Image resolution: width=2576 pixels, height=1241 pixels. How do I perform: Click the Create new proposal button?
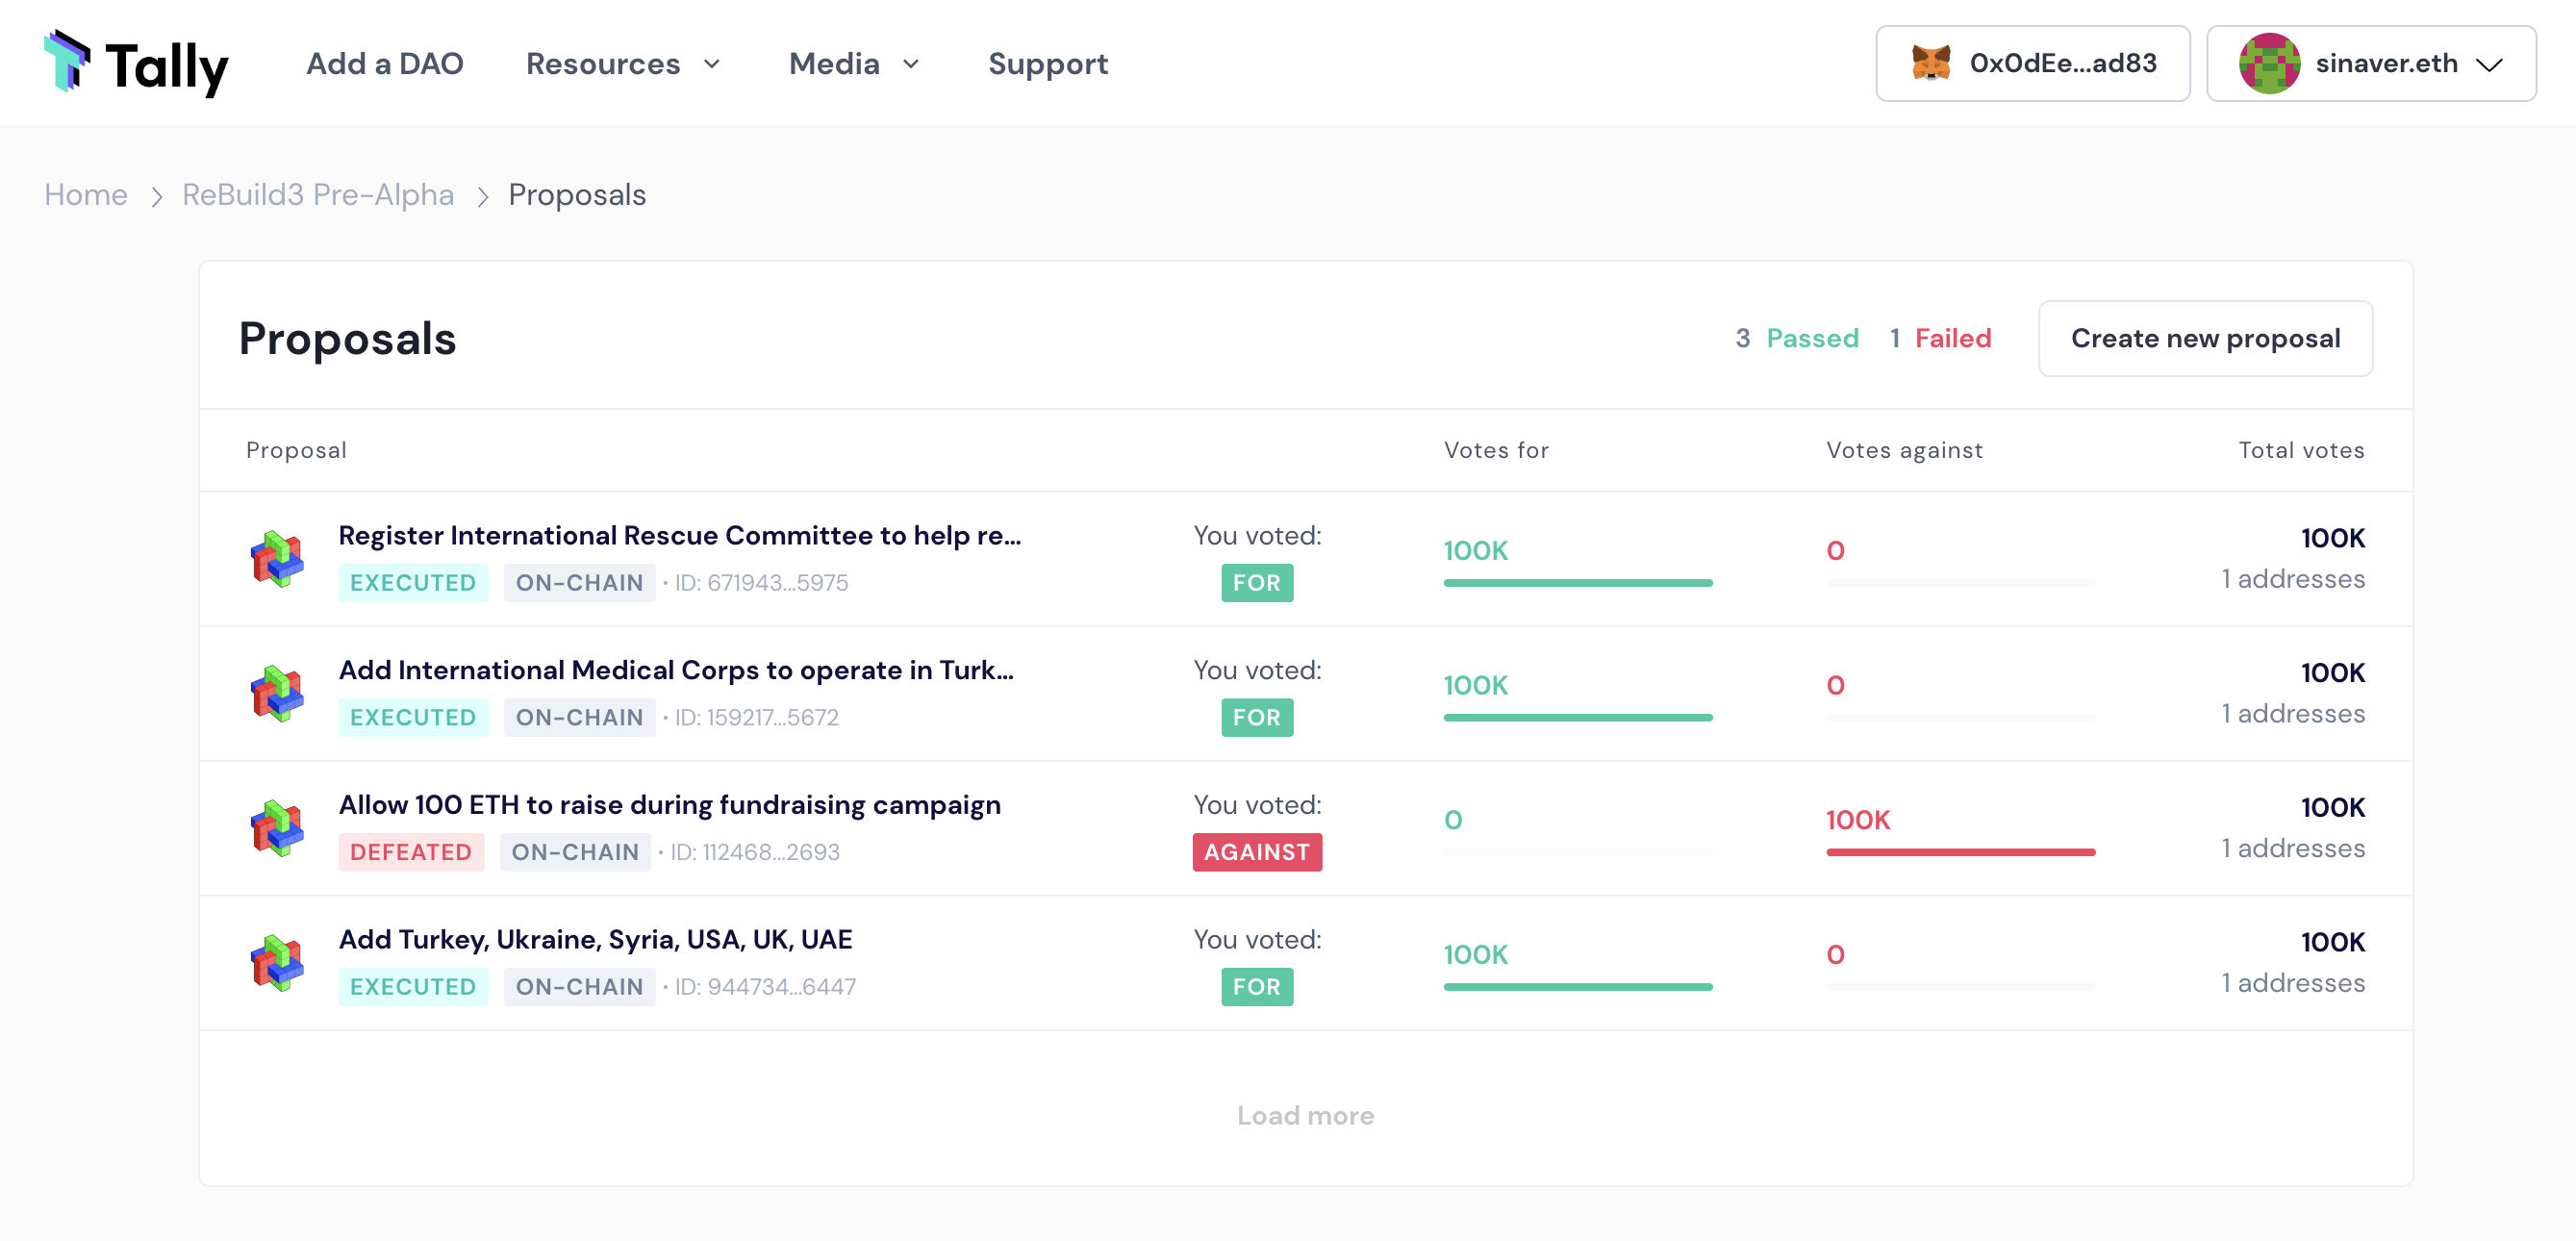pos(2204,339)
